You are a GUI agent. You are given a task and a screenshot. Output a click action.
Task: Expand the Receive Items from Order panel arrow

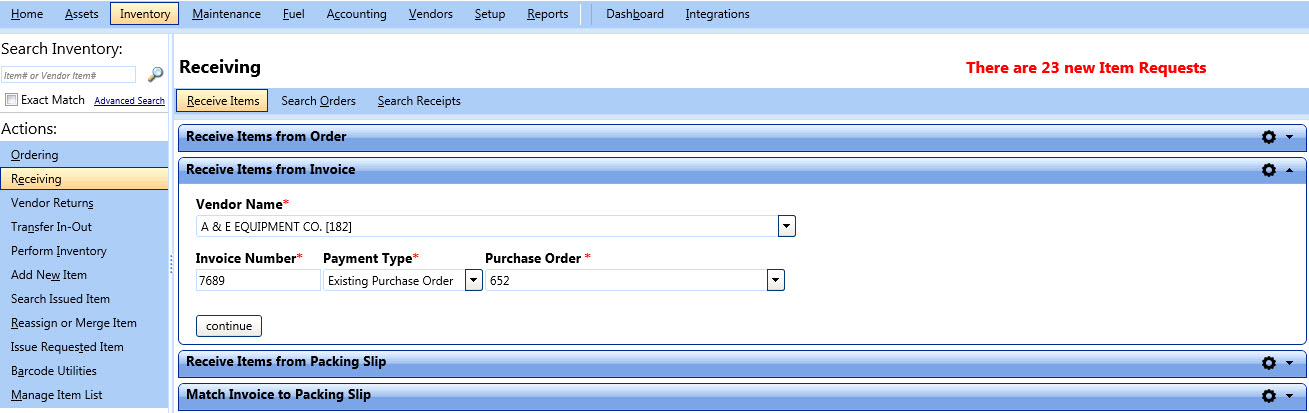tap(1289, 137)
